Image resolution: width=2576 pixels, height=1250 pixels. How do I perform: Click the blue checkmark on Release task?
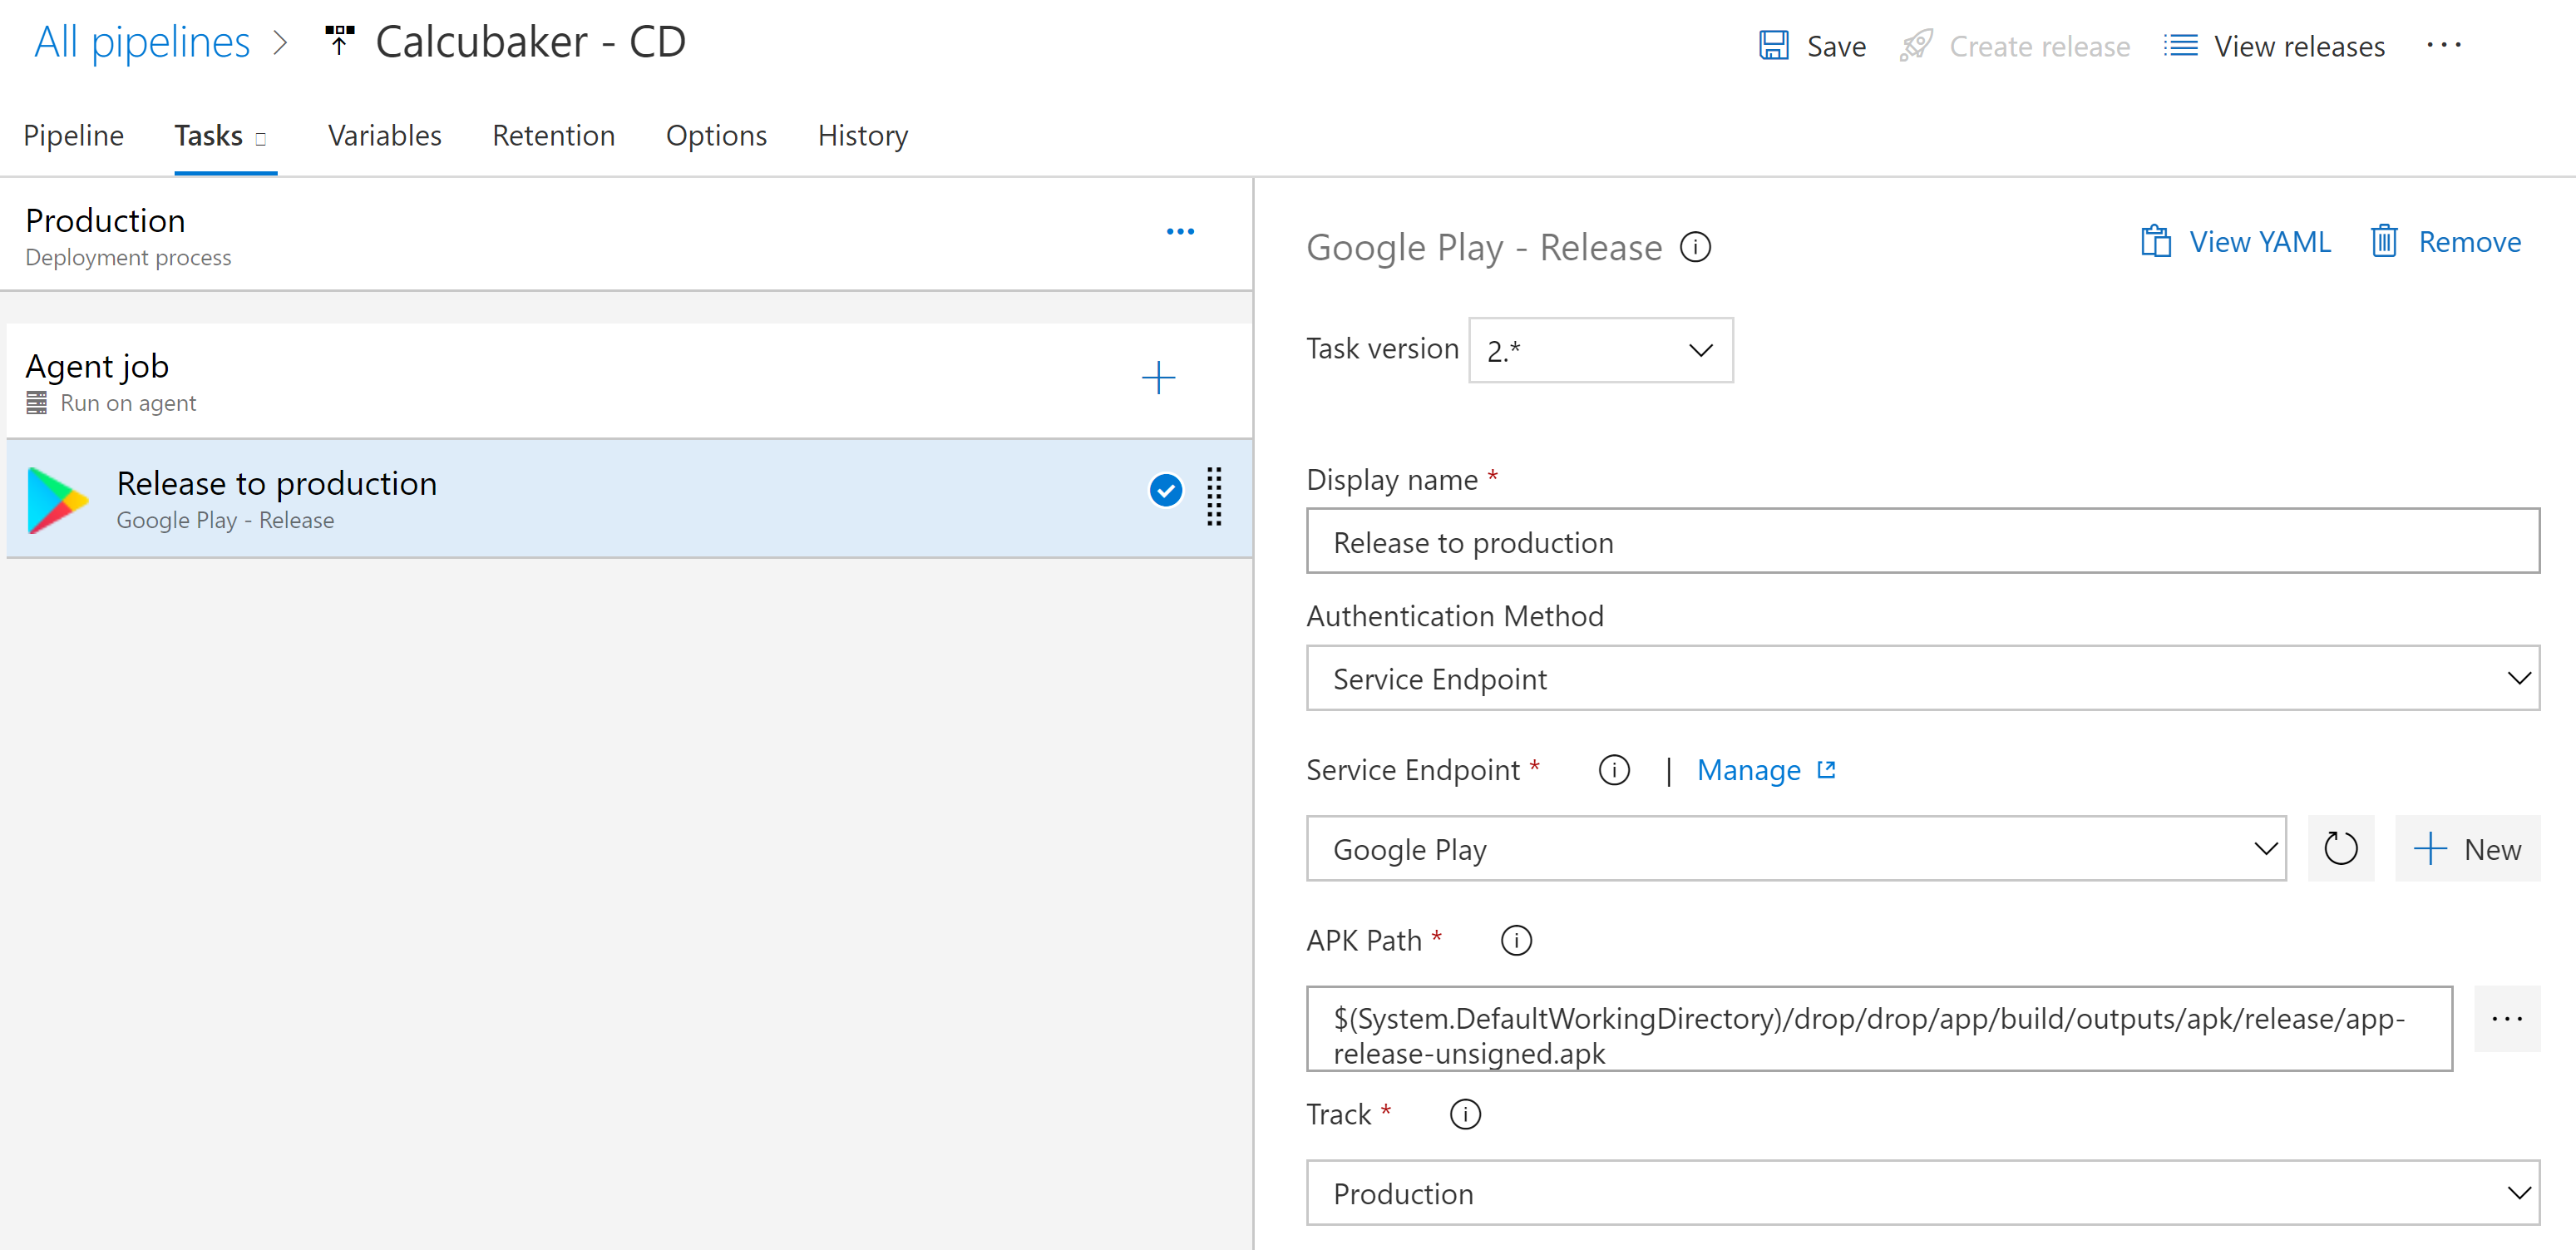(1165, 491)
